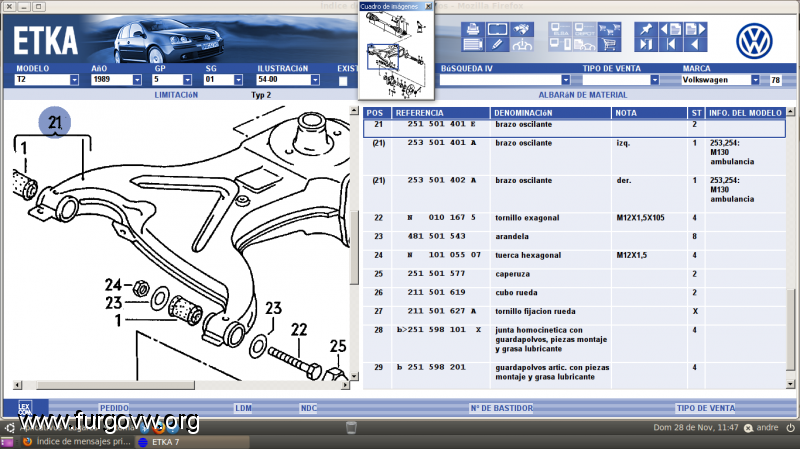Click the LEXCOM logo icon
Screen dimensions: 800x449
coord(25,408)
